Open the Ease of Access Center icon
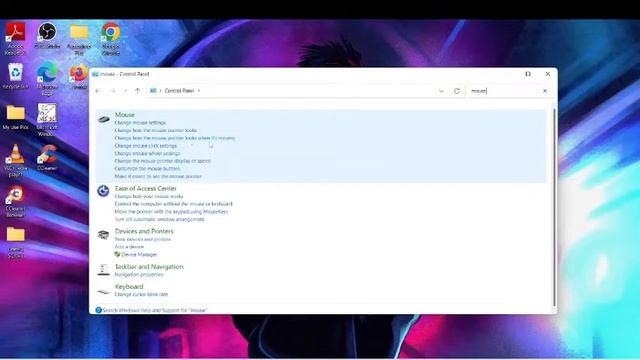The height and width of the screenshot is (360, 640). (x=103, y=191)
